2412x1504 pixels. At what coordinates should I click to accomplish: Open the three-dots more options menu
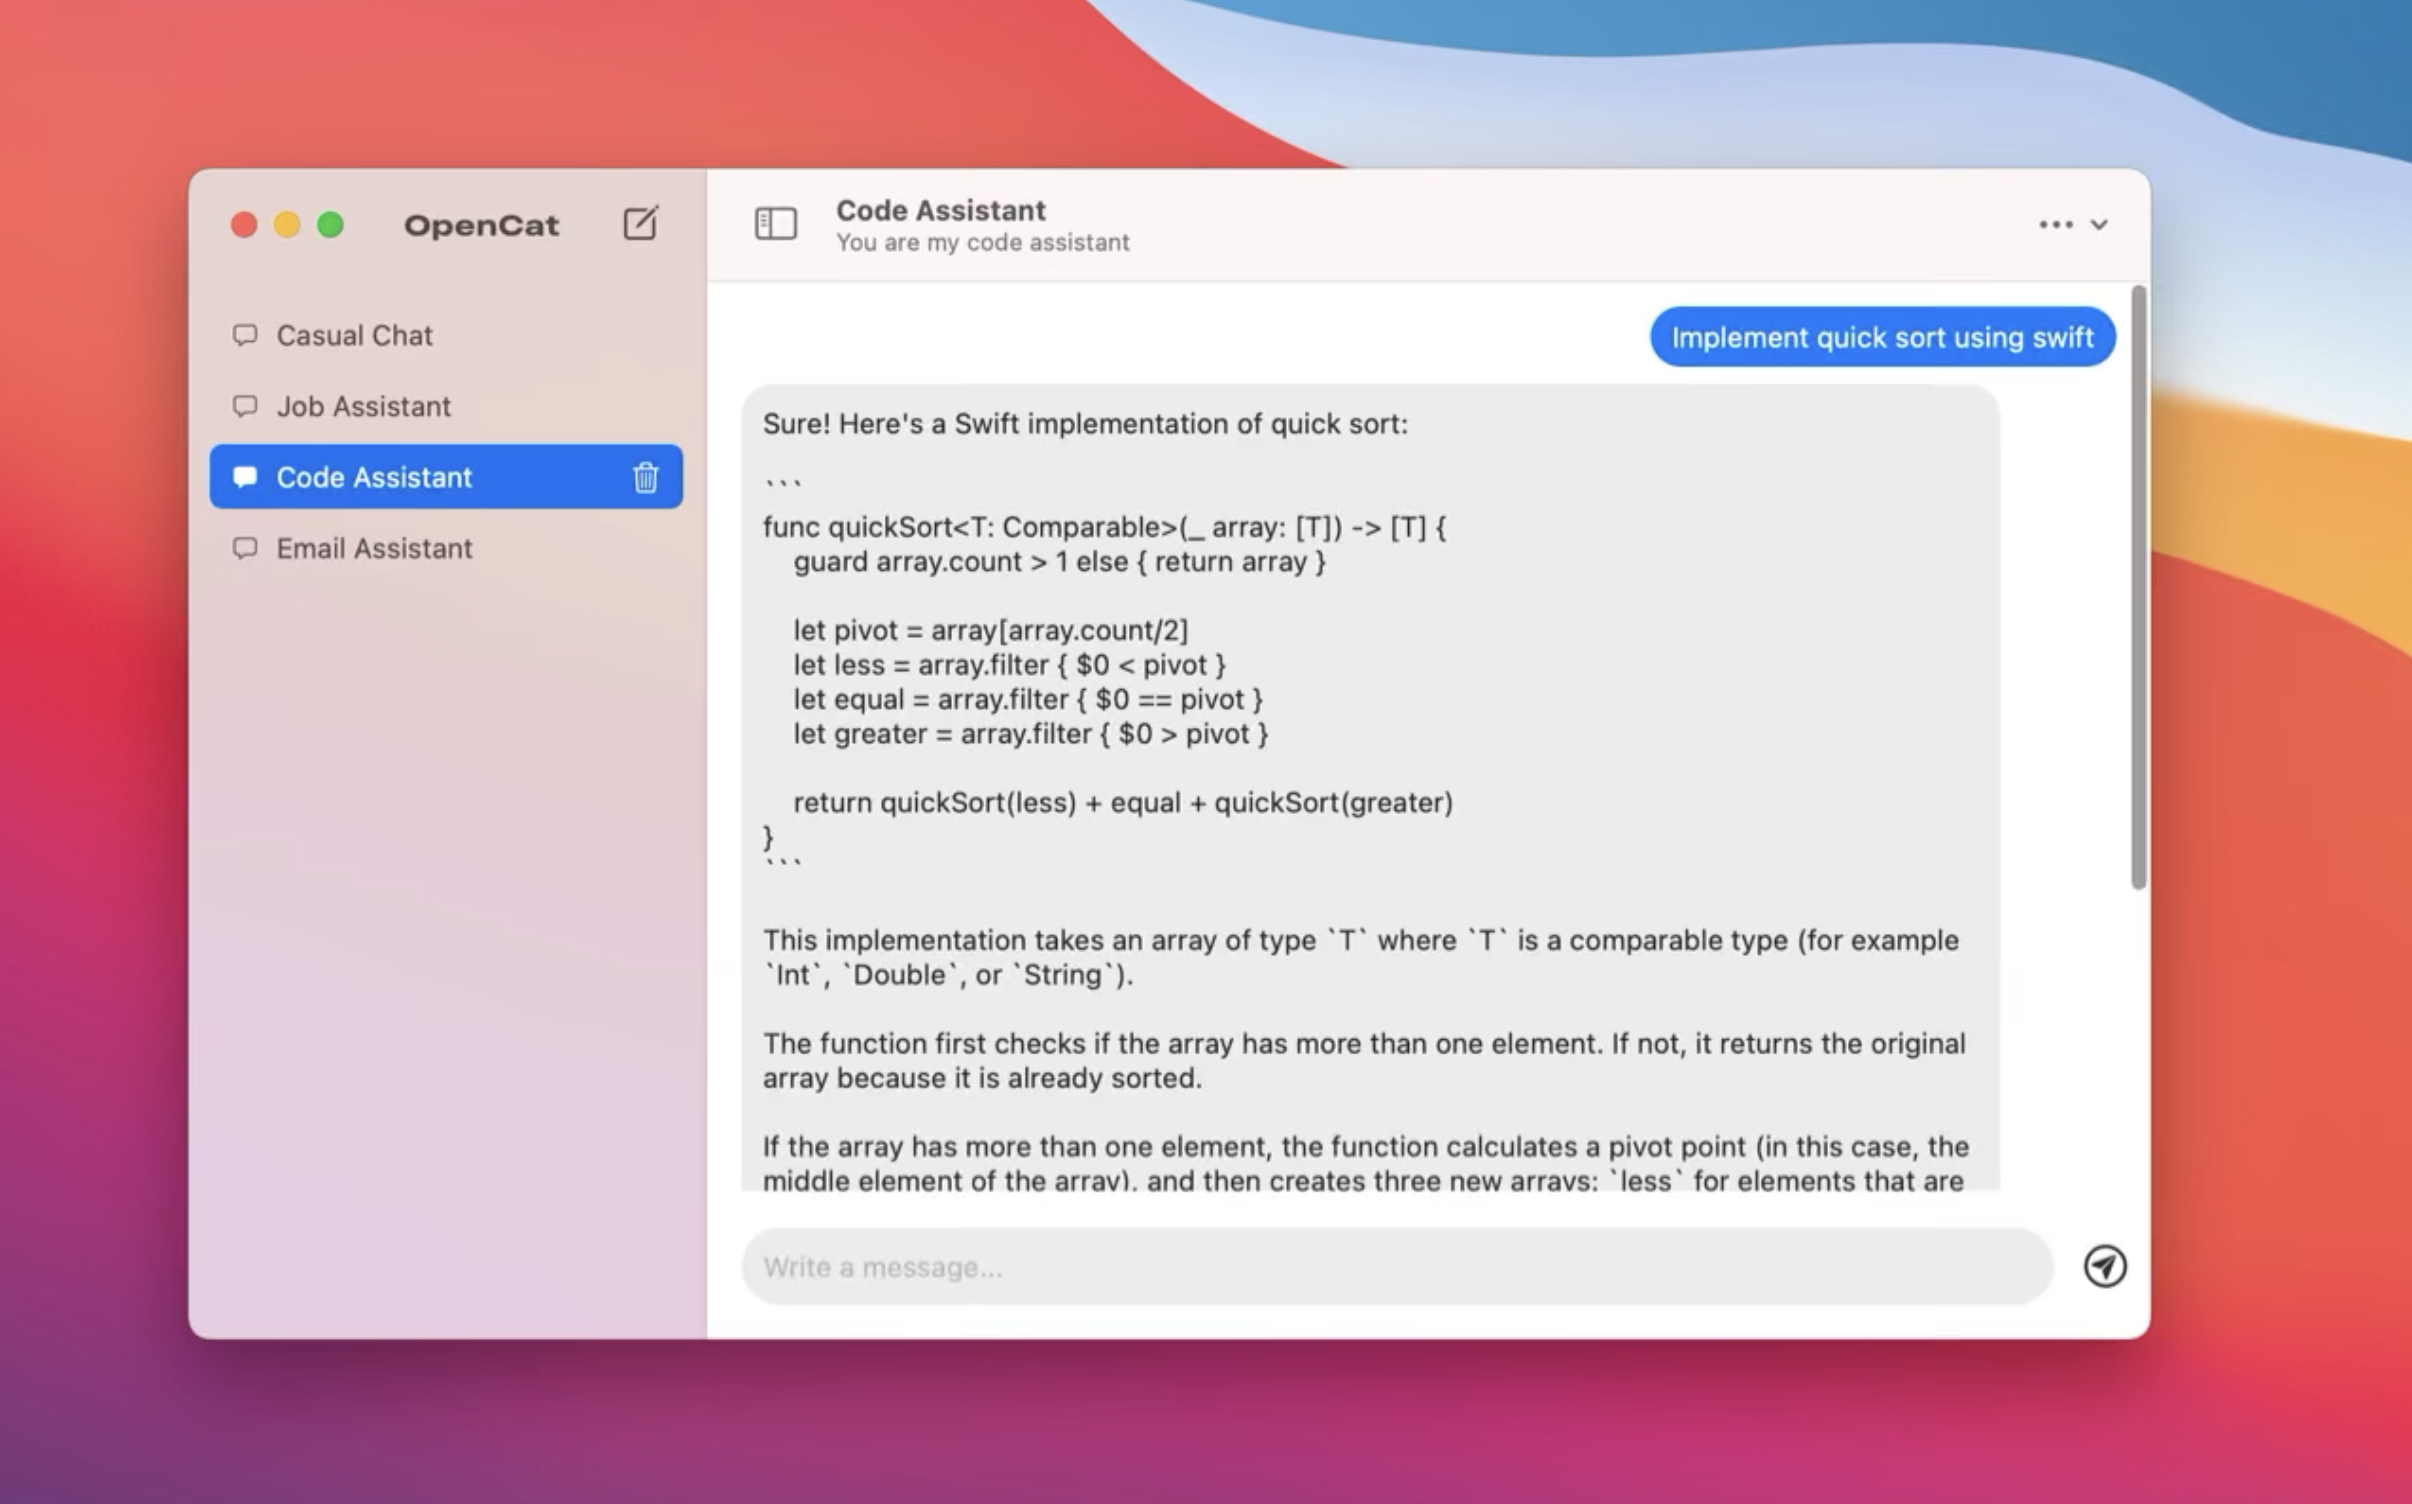click(x=2055, y=225)
